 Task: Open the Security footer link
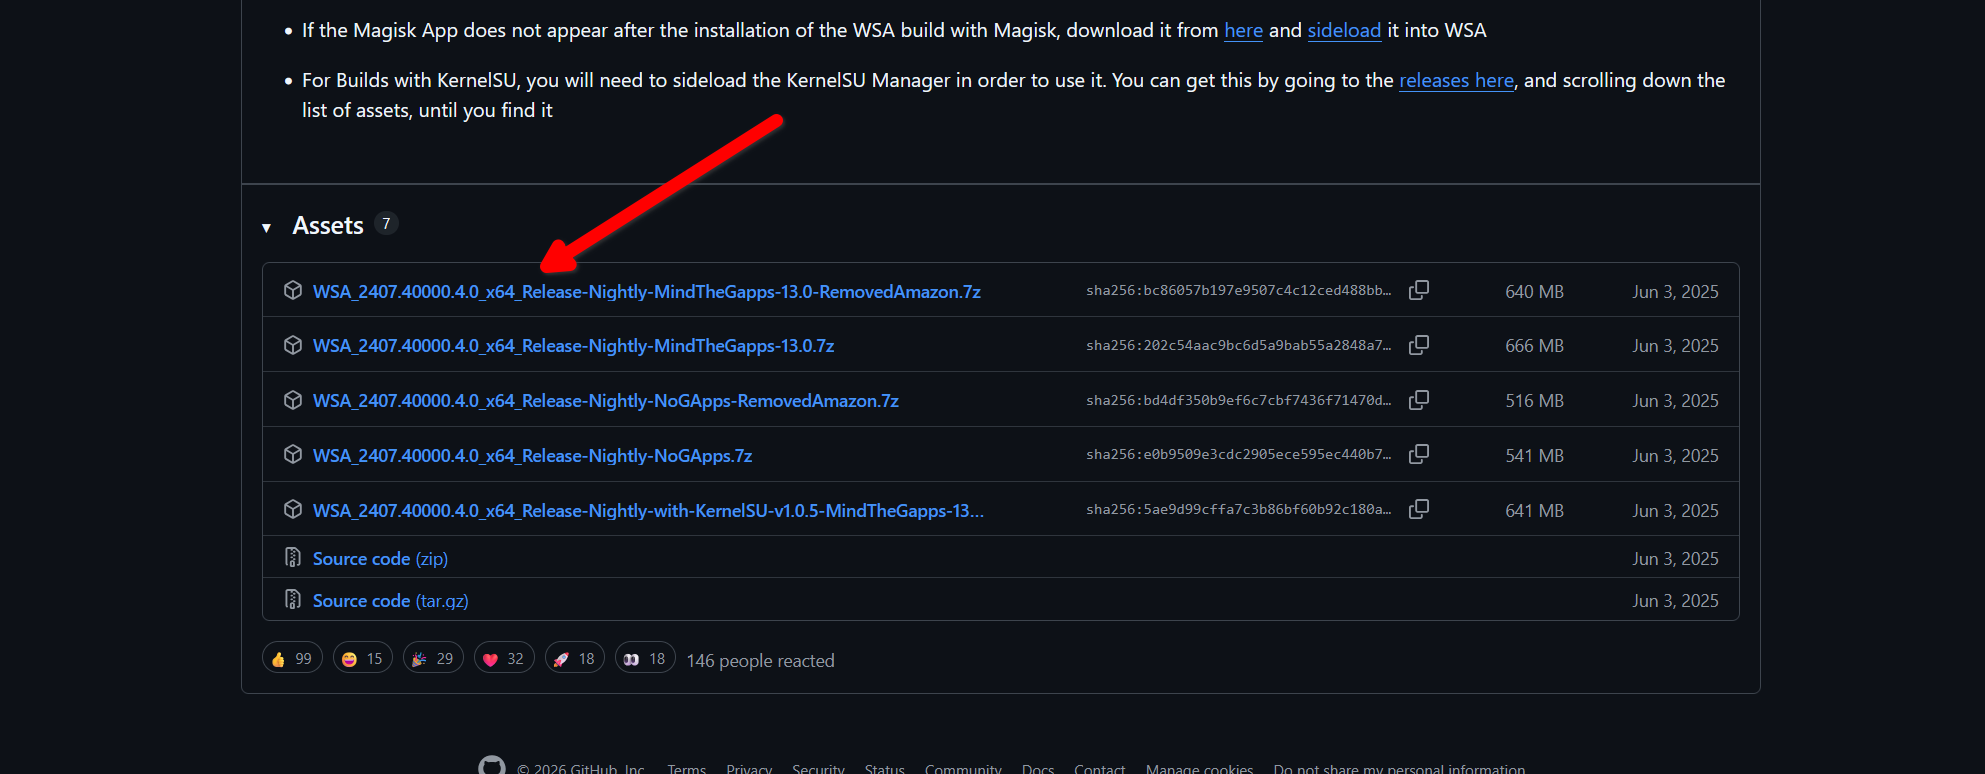818,768
